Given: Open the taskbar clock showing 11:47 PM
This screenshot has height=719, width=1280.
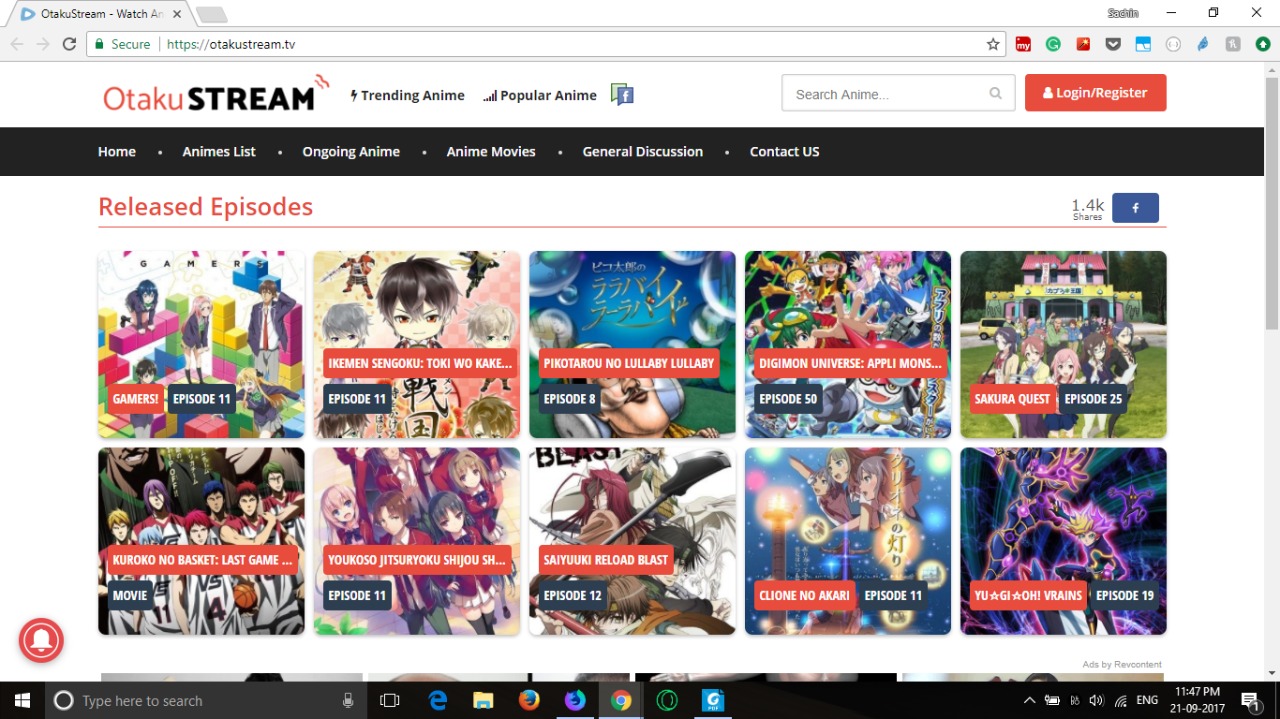Looking at the screenshot, I should pos(1197,700).
